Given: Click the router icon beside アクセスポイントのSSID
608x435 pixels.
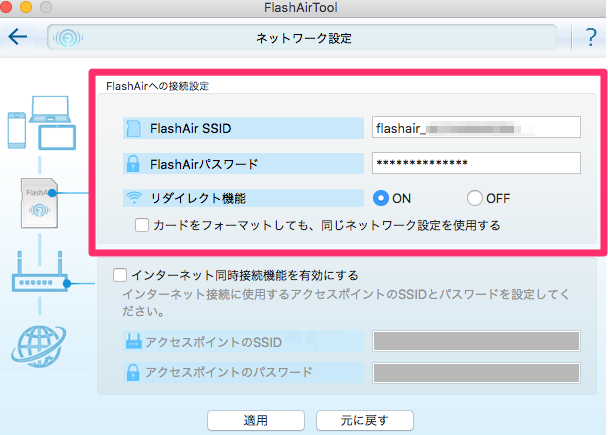Looking at the screenshot, I should tap(133, 342).
